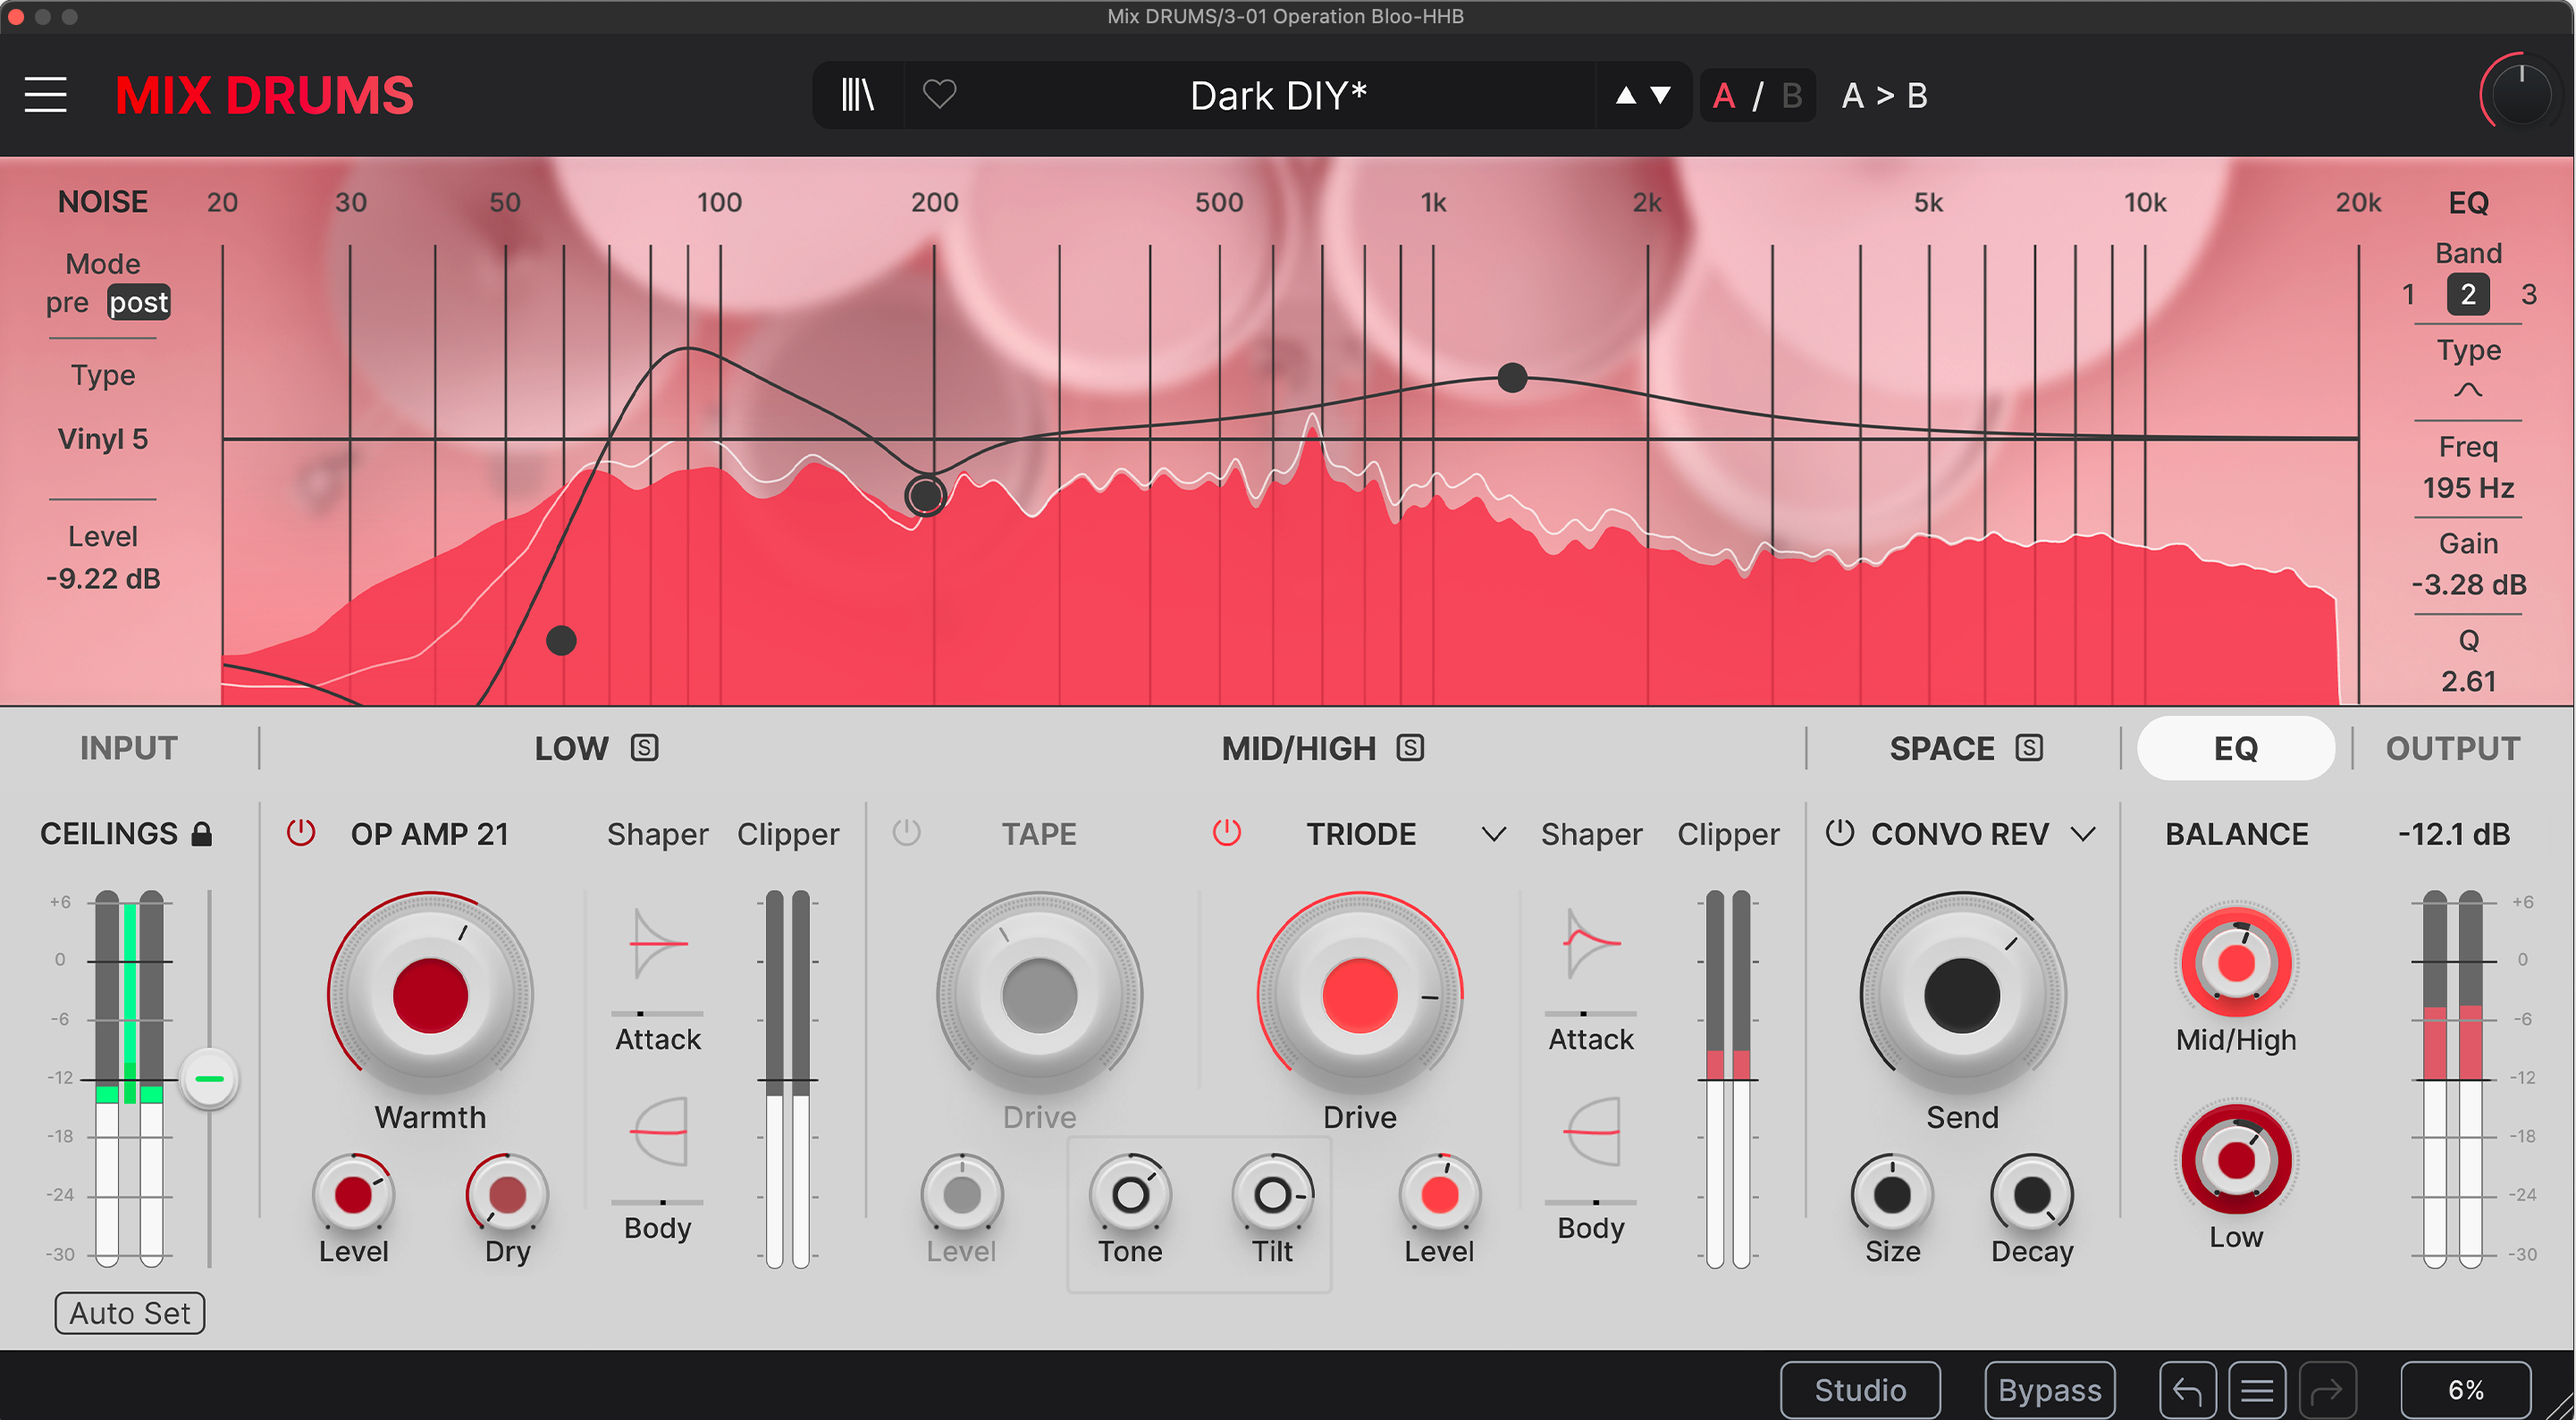
Task: Open the Vinyl 5 noise type selector
Action: pos(102,438)
